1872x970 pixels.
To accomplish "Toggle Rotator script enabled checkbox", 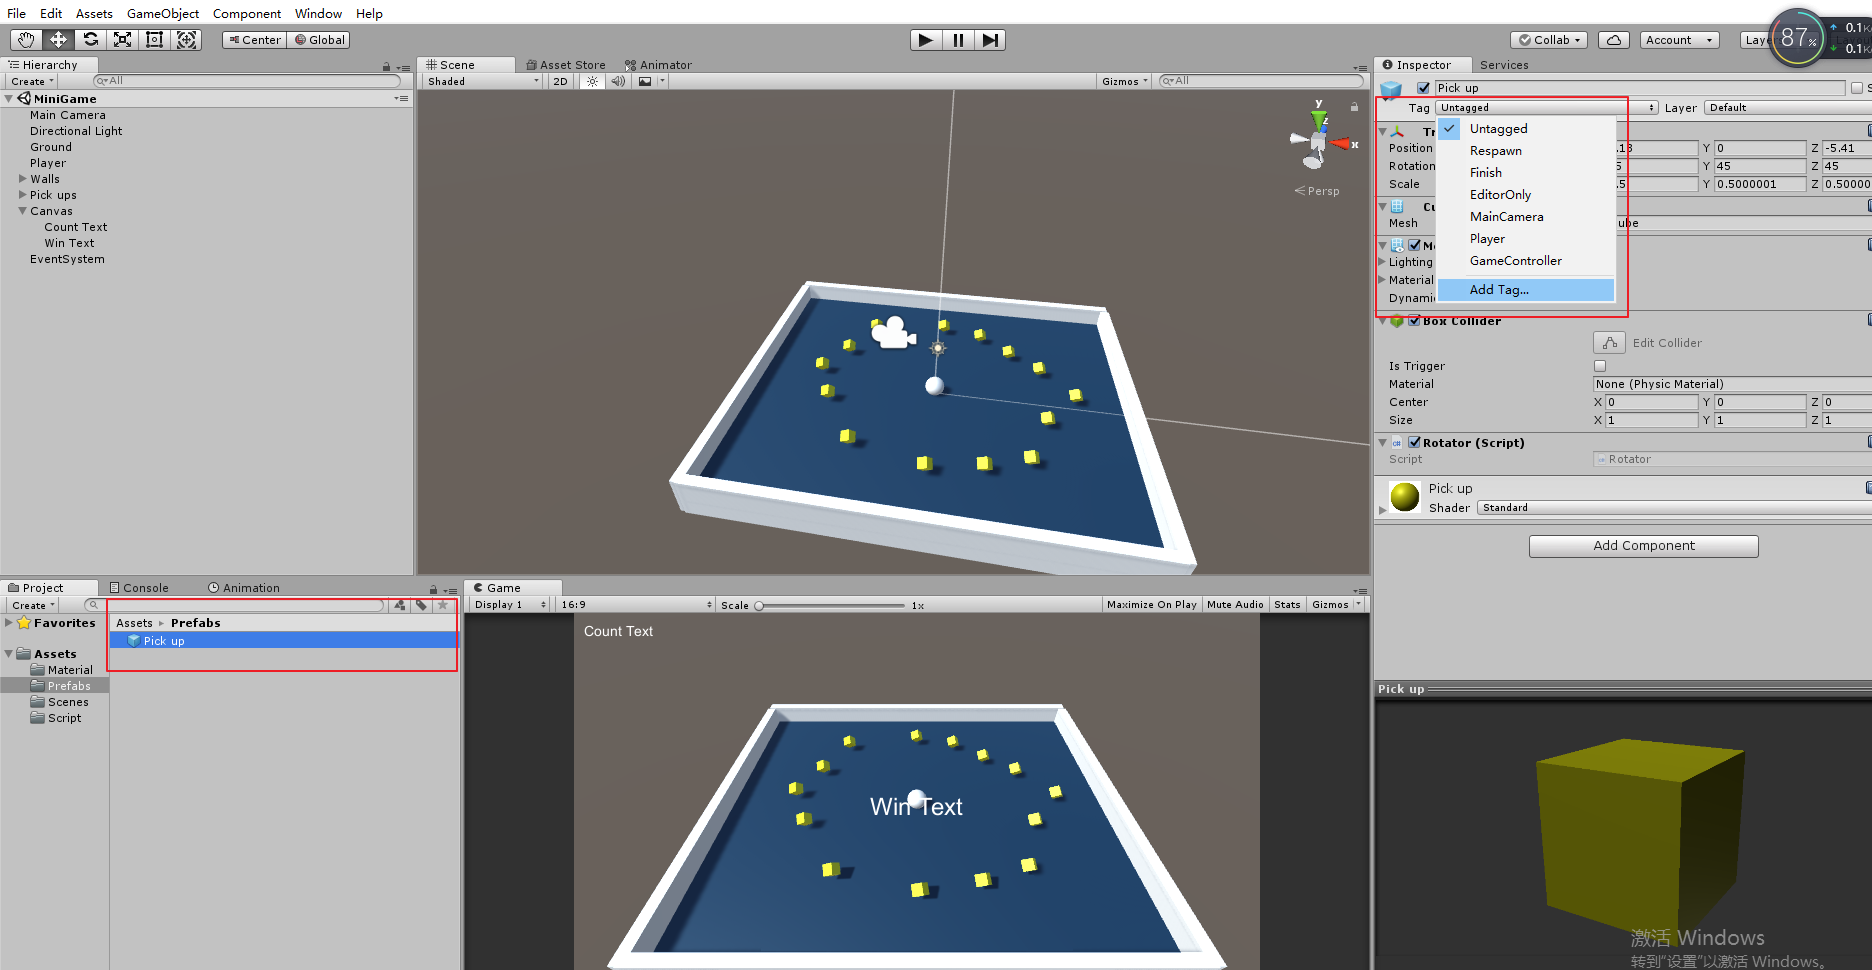I will 1414,442.
